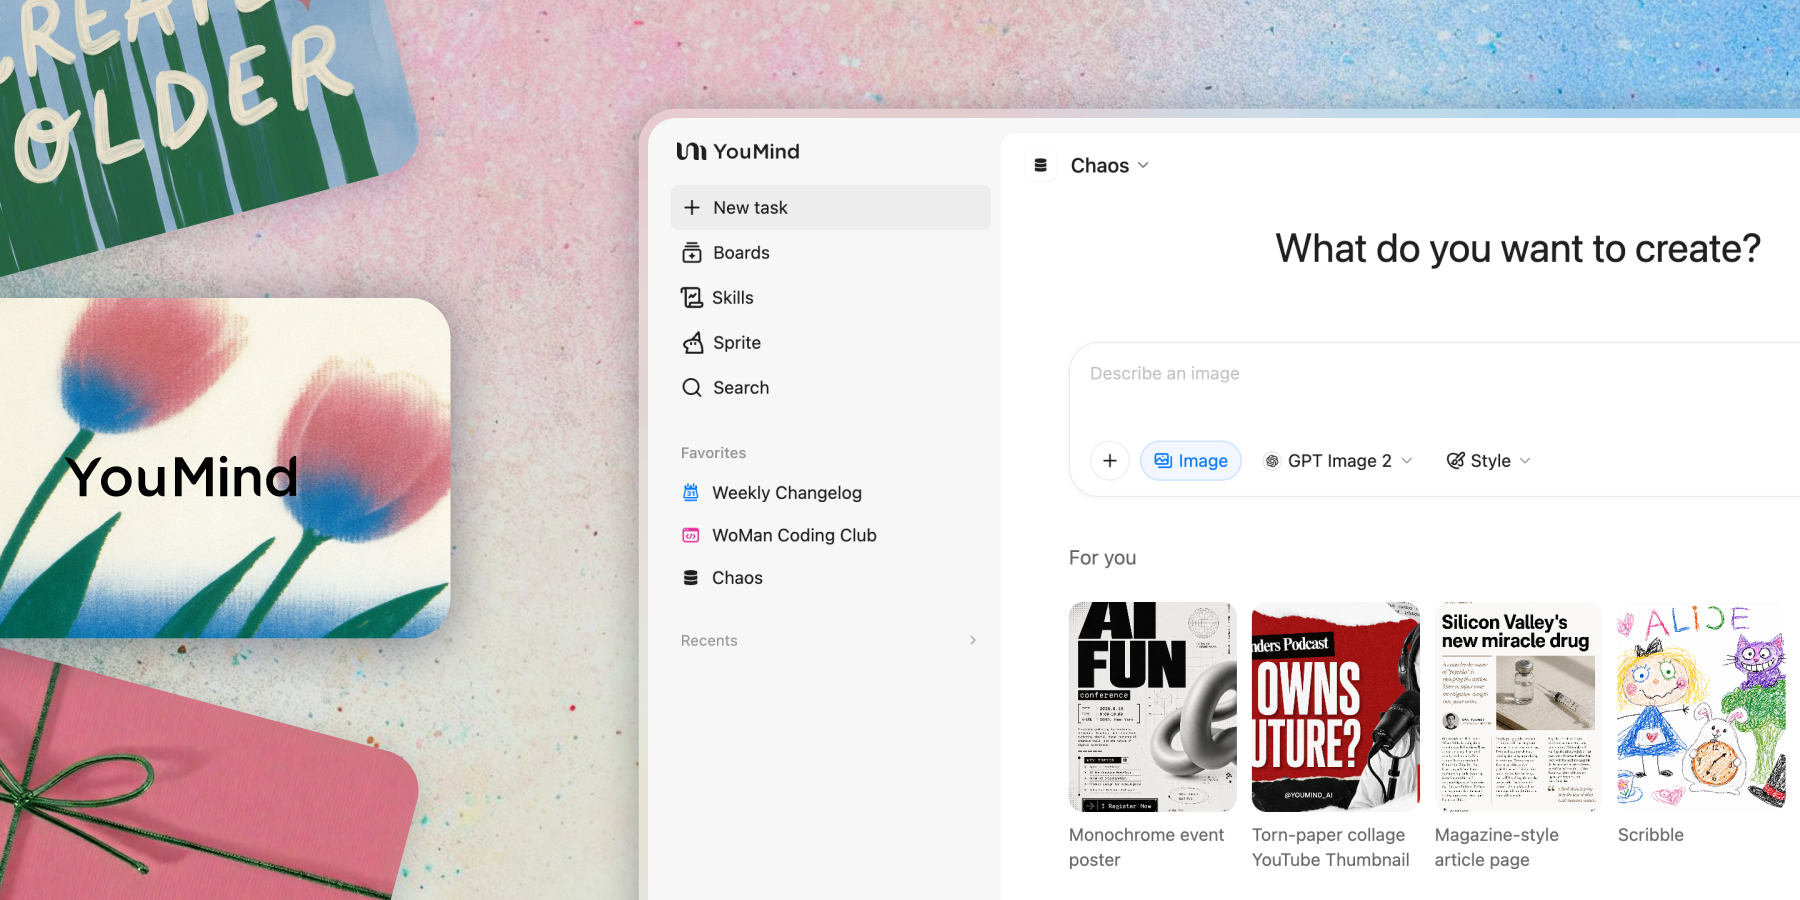Click the Torn-paper collage YouTube Thumbnail caption
1800x900 pixels.
1331,847
